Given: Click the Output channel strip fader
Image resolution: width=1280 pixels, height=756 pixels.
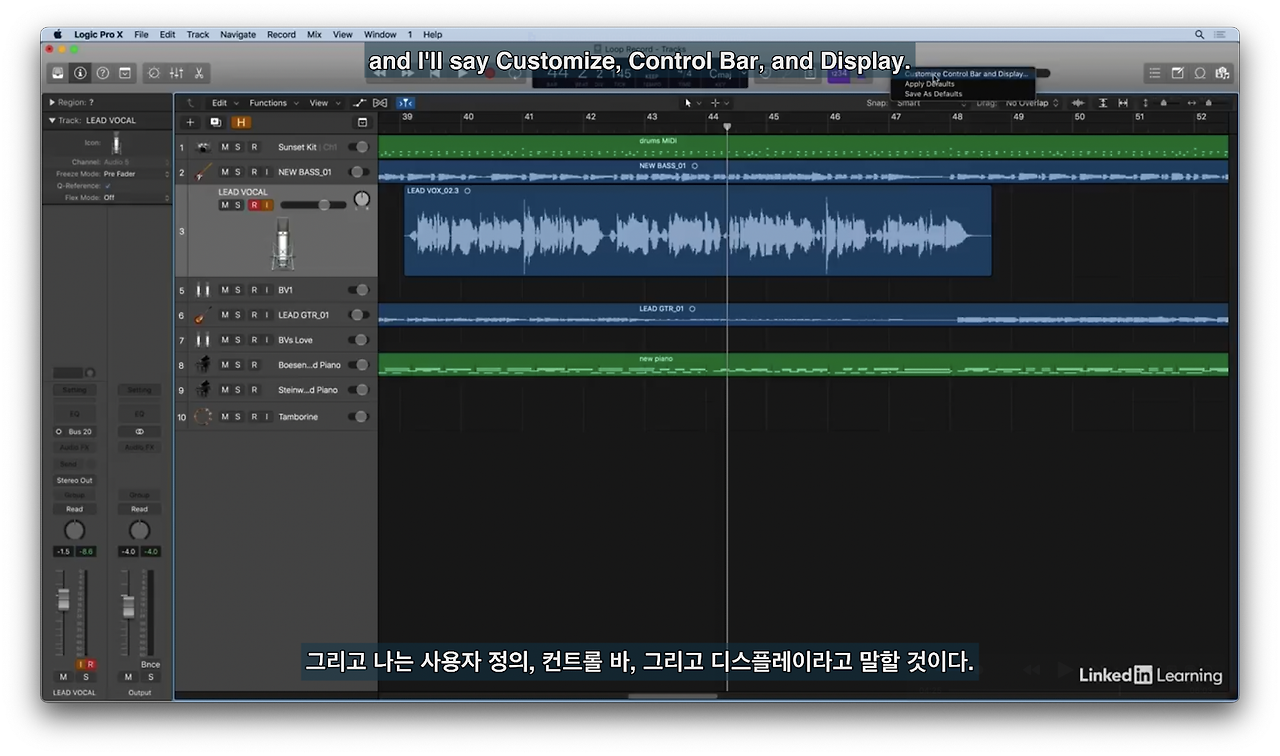Looking at the screenshot, I should pyautogui.click(x=128, y=605).
